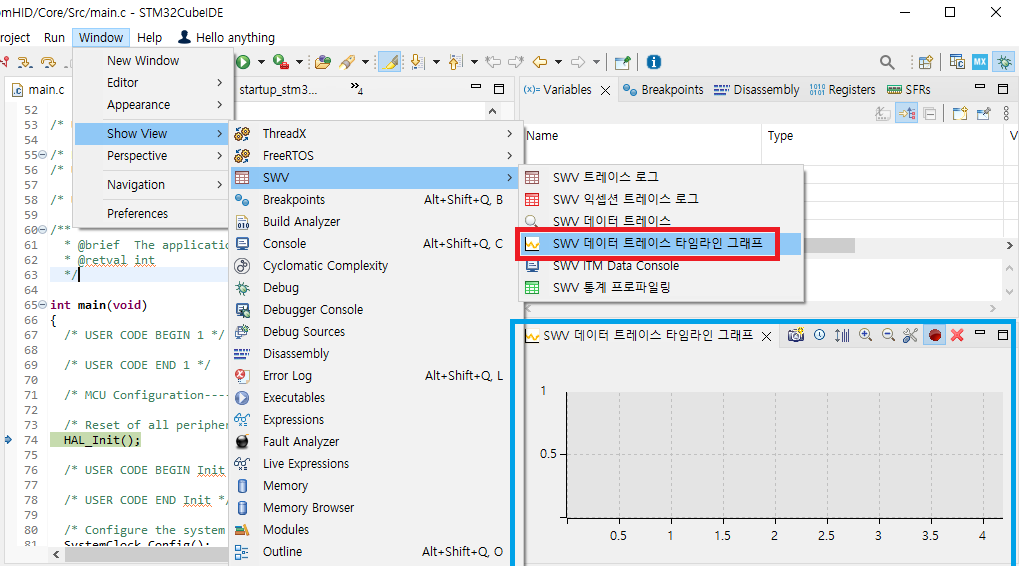Viewport: 1019px width, 566px height.
Task: Click the yellow Back arrow in the toolbar
Action: pos(539,62)
